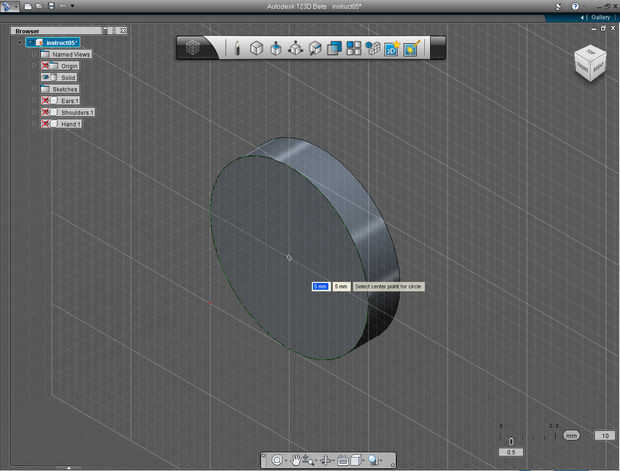Toggle visibility of Shoulders:1 component
Viewport: 620px width, 471px height.
pos(45,112)
